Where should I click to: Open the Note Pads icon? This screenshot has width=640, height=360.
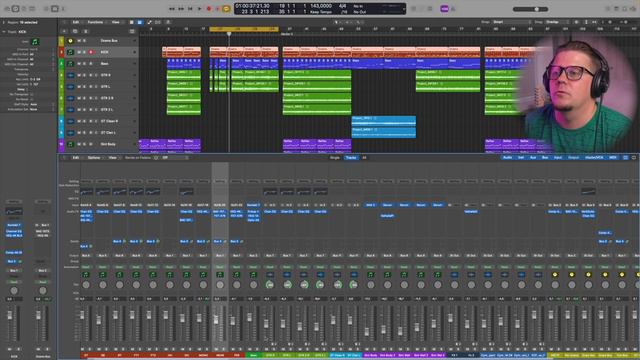click(616, 9)
